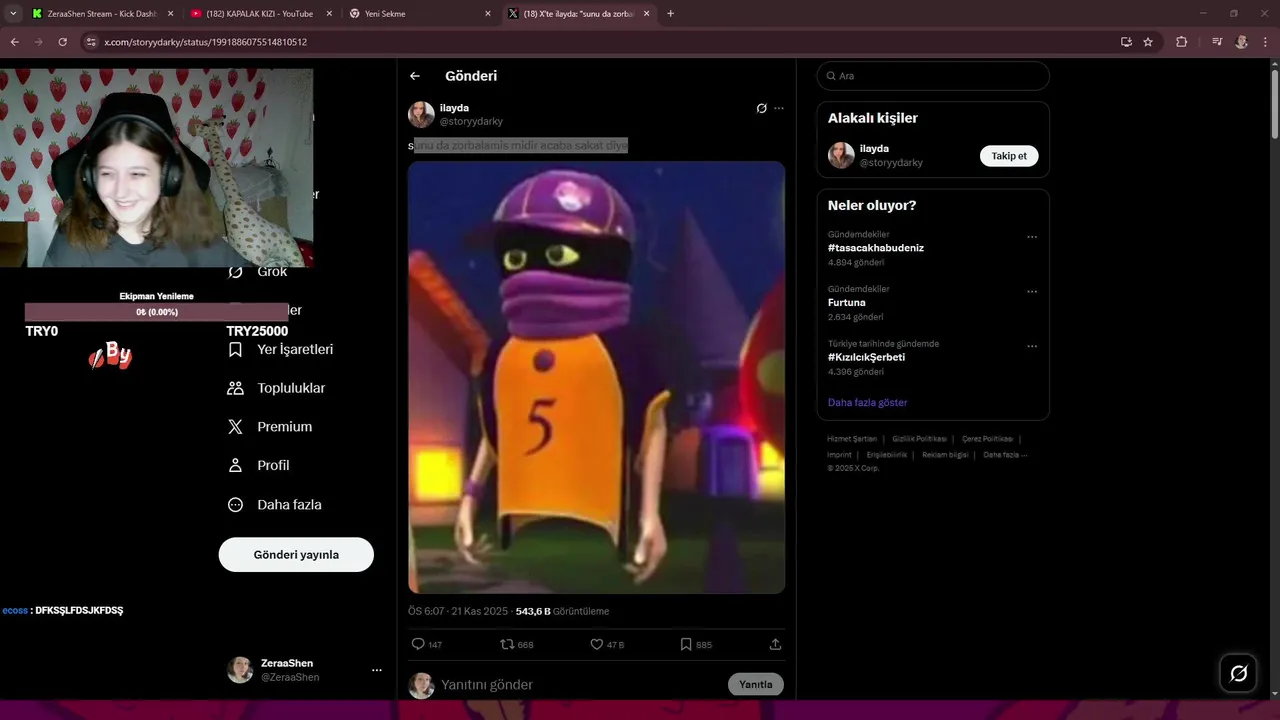Click the browser back arrow

pyautogui.click(x=14, y=42)
